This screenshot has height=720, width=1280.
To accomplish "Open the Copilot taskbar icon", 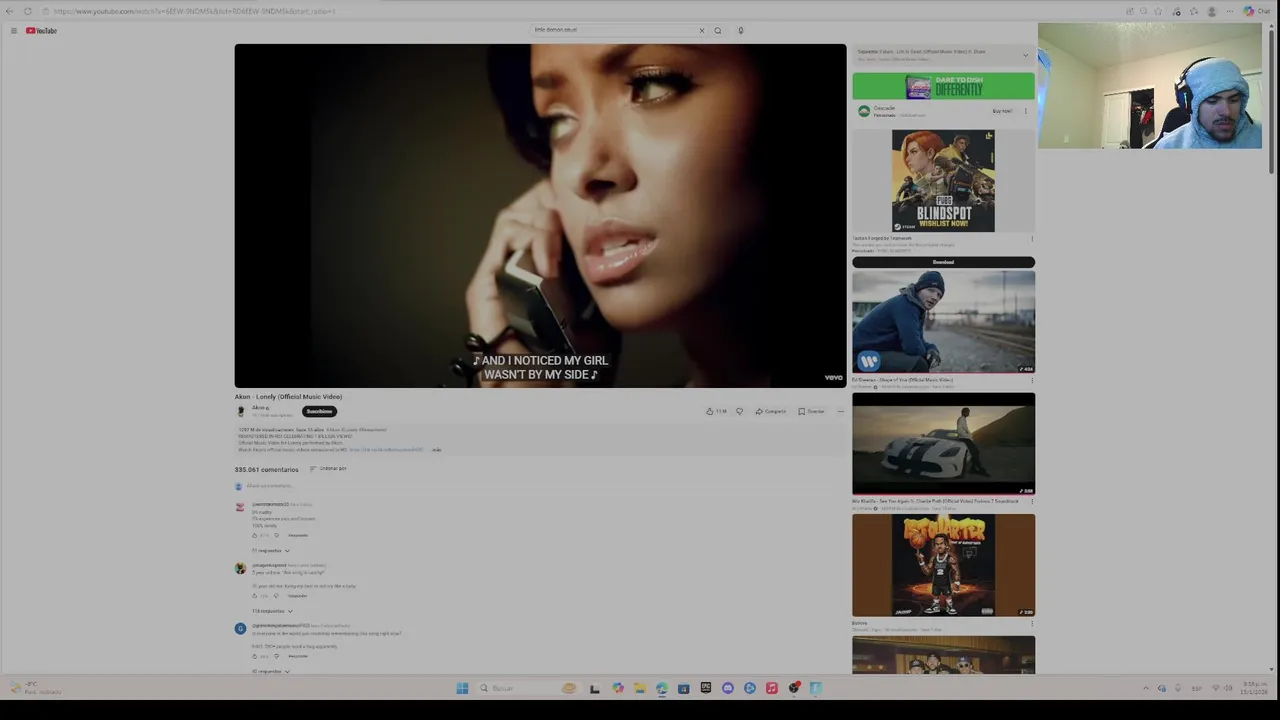I will point(618,688).
